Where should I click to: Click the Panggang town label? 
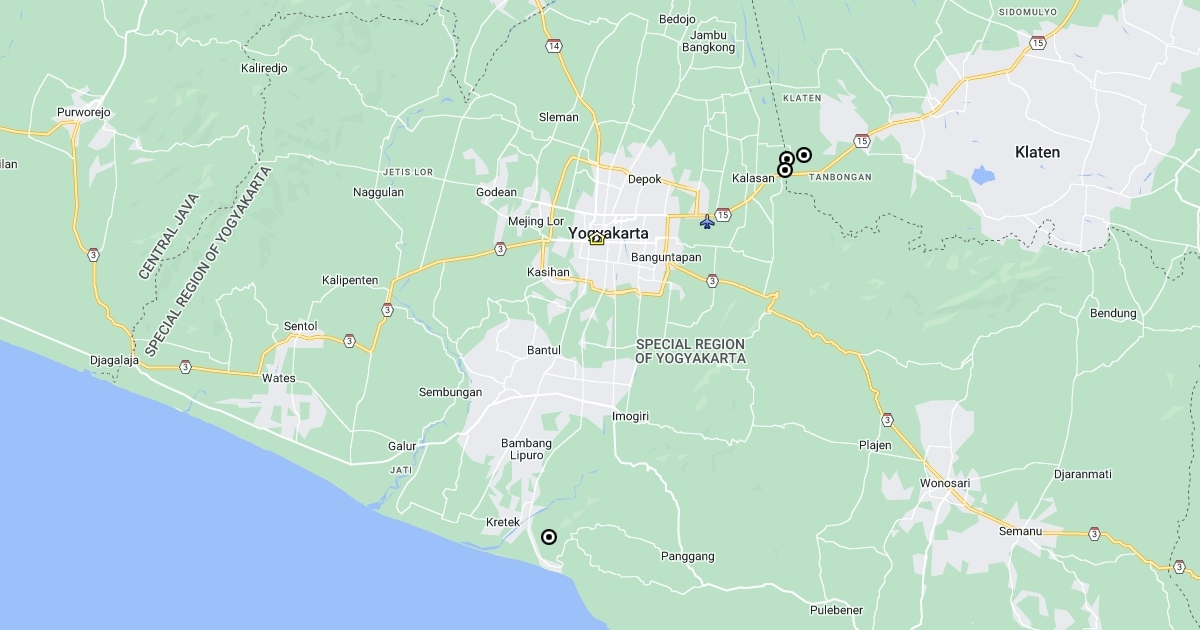(688, 556)
